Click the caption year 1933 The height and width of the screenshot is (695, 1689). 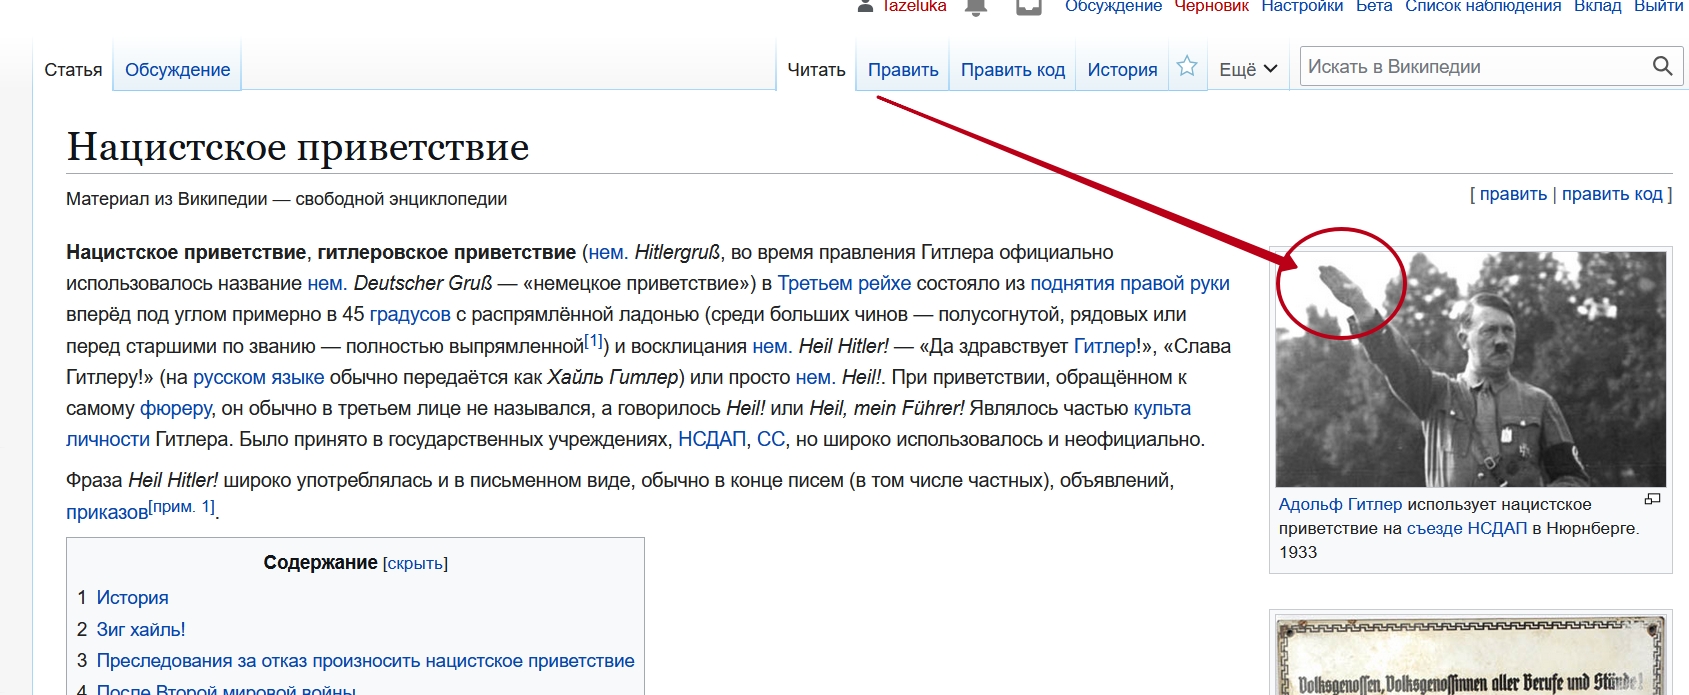(1298, 552)
